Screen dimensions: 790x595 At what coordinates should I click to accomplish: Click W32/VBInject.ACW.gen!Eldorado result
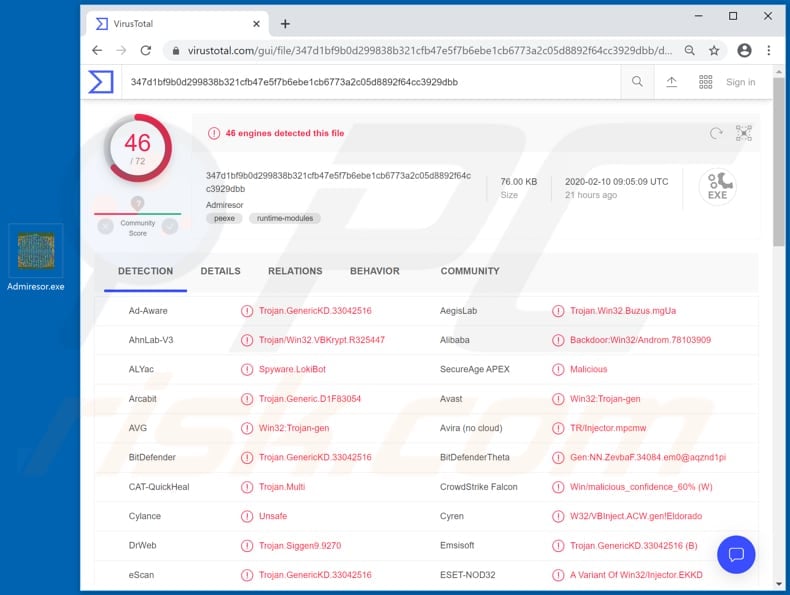point(636,516)
